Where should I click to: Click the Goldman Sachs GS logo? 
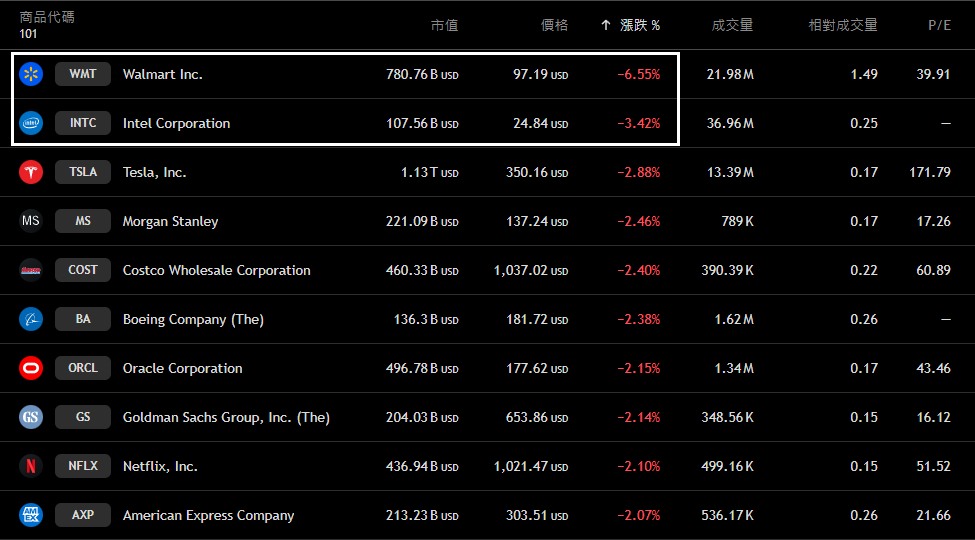[x=31, y=417]
